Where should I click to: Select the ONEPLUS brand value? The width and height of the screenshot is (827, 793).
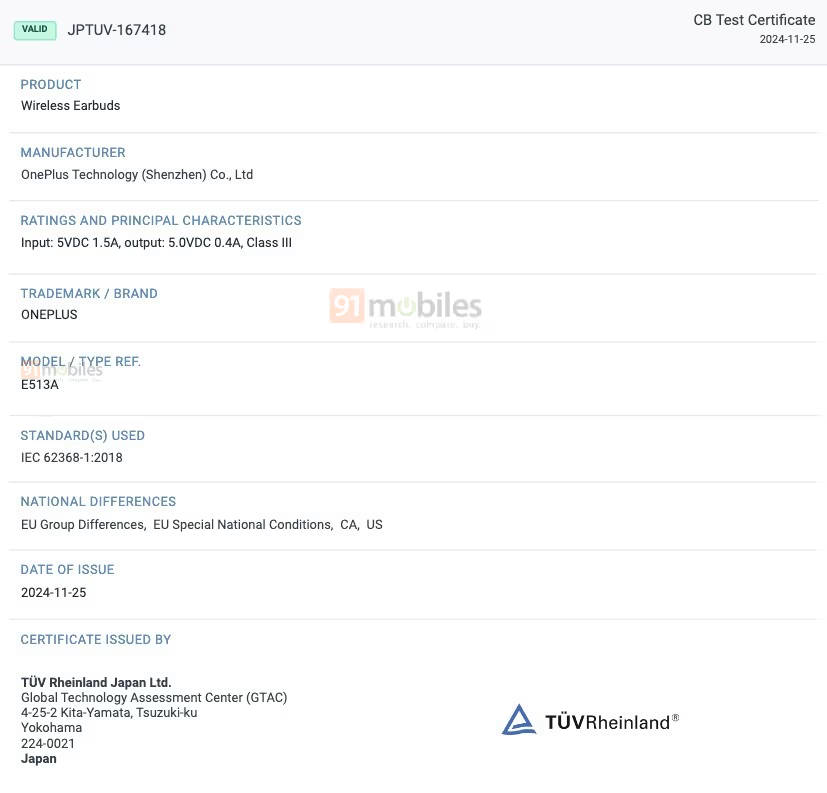click(x=49, y=315)
